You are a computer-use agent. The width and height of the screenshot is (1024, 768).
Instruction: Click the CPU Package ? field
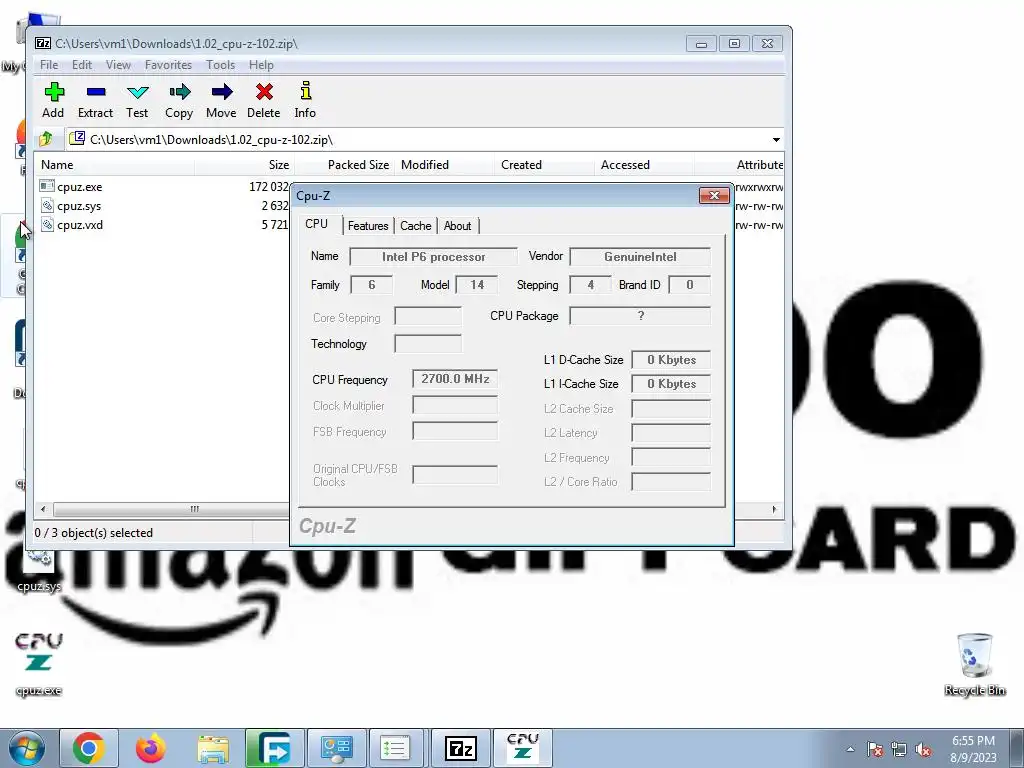click(640, 316)
